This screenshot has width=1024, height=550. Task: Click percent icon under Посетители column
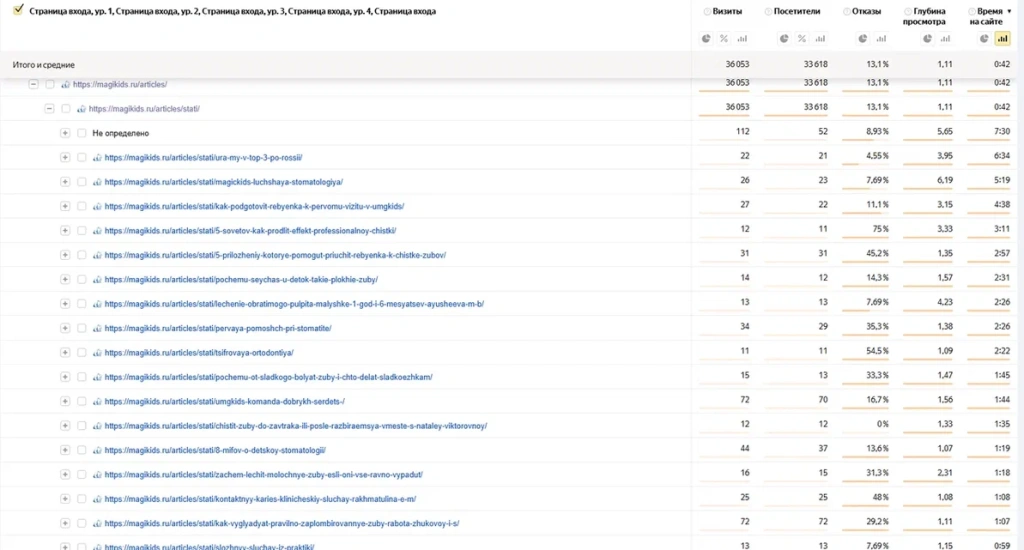click(801, 39)
